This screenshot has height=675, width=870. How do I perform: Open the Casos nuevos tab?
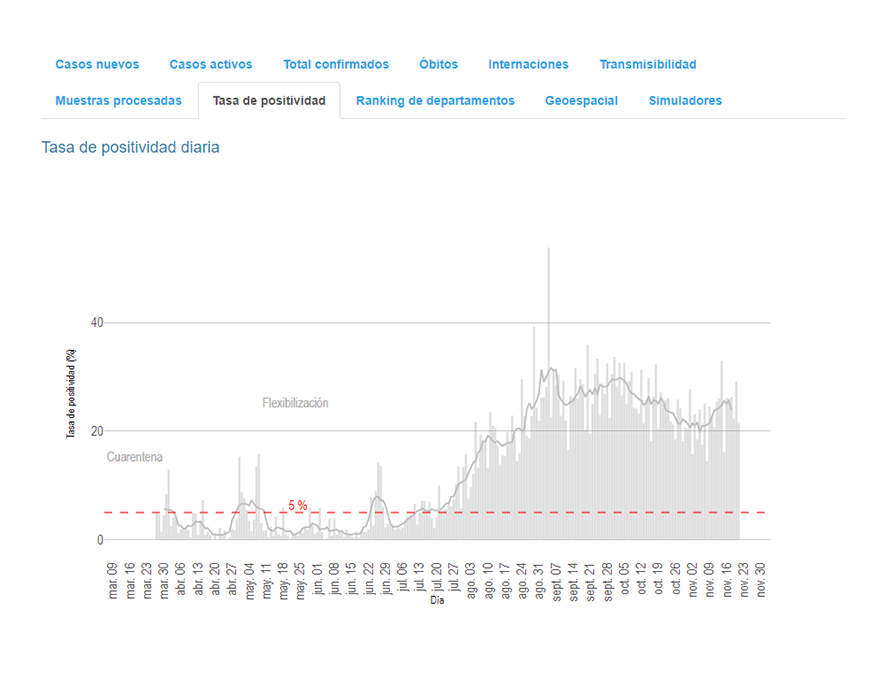pyautogui.click(x=97, y=64)
